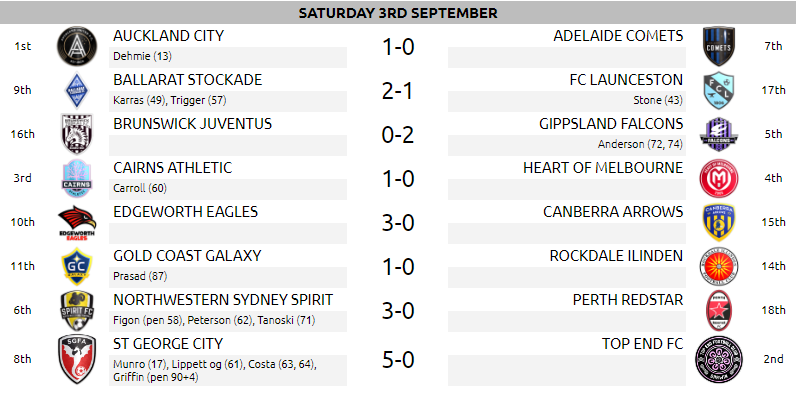Viewport: 797px width, 402px height.
Task: Click the Edgeworth Eagles bird logo
Action: [77, 223]
